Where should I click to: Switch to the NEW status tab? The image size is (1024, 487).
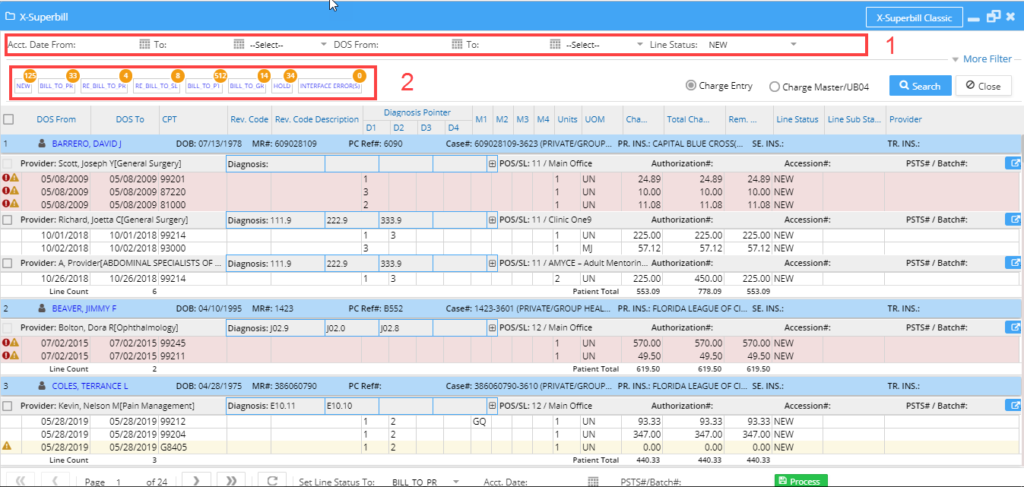24,86
